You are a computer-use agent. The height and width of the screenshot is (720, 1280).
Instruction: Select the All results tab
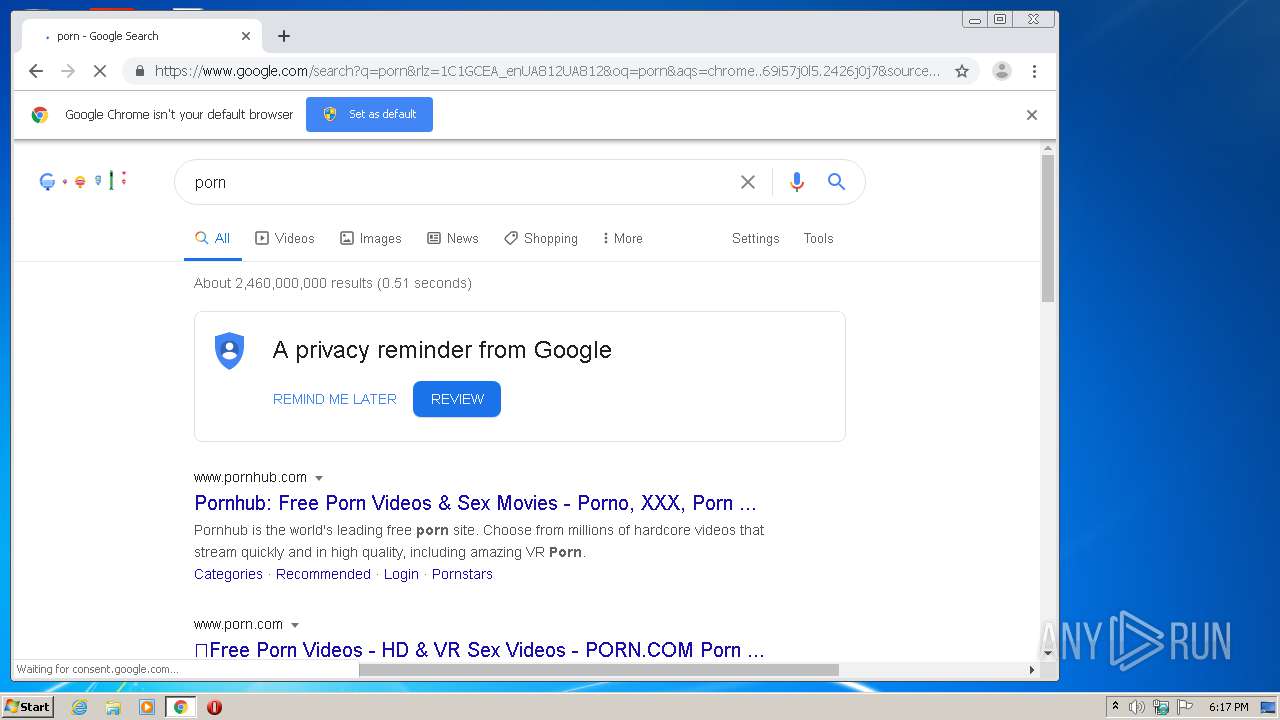[212, 238]
